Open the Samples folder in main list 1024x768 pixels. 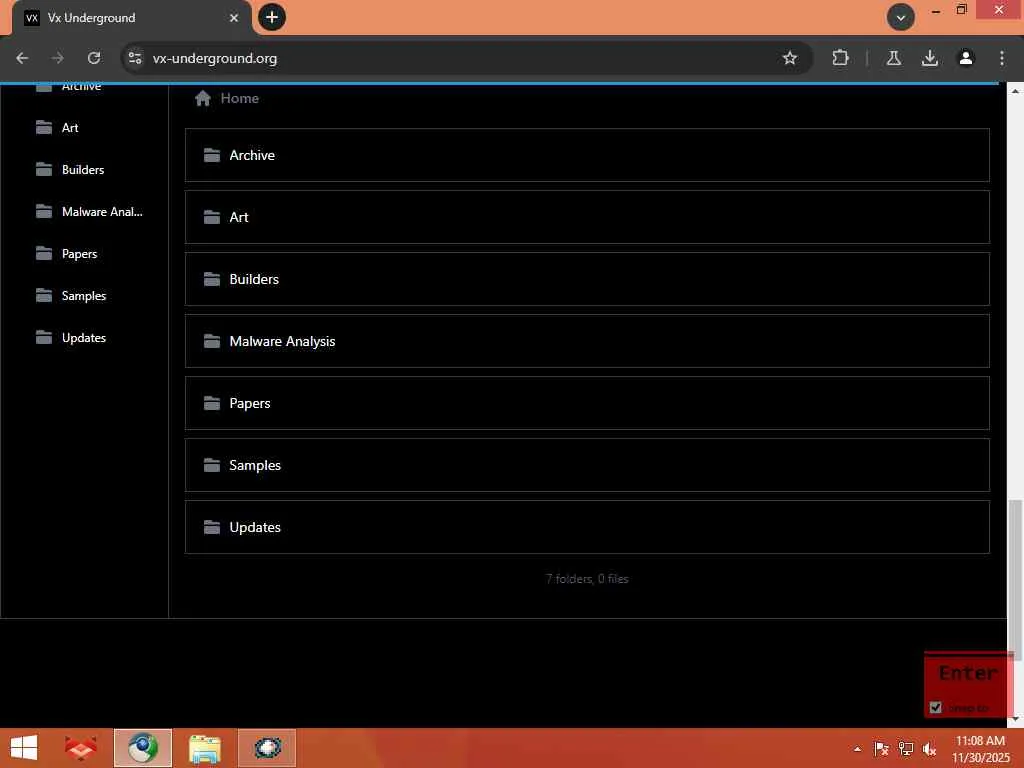[x=587, y=466]
